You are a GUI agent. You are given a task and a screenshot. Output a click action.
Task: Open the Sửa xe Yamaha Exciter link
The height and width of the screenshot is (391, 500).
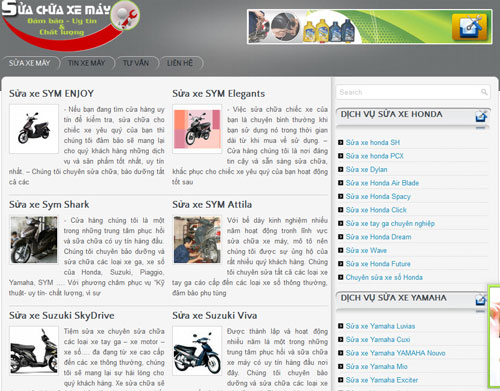click(x=382, y=380)
